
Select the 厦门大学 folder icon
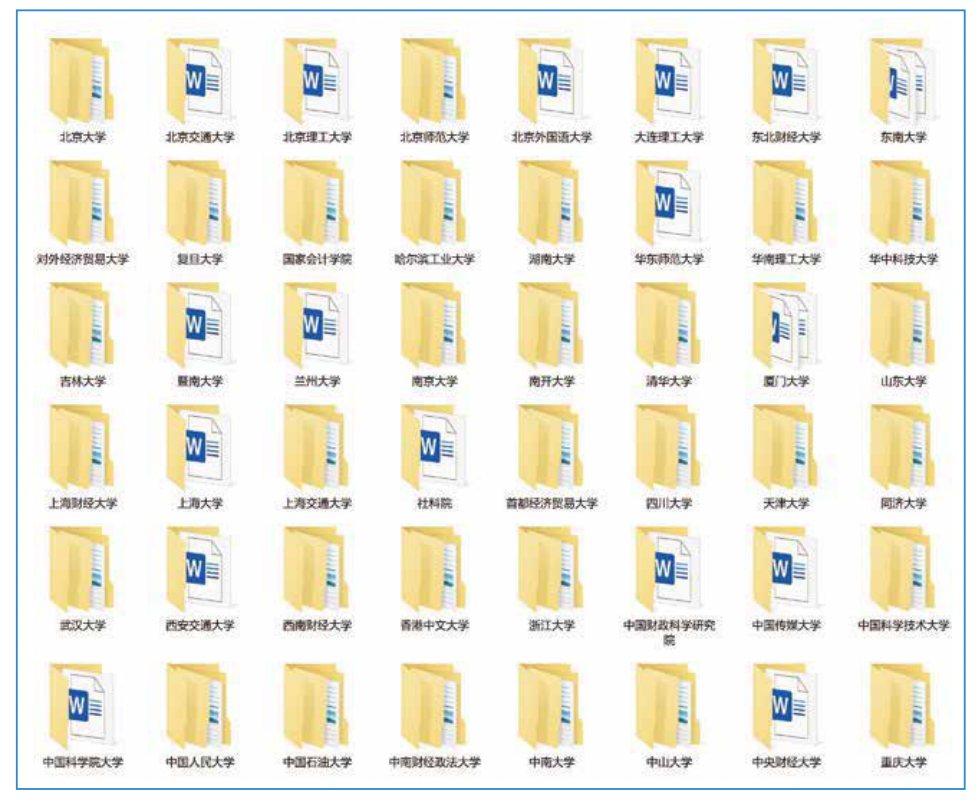pyautogui.click(x=786, y=325)
